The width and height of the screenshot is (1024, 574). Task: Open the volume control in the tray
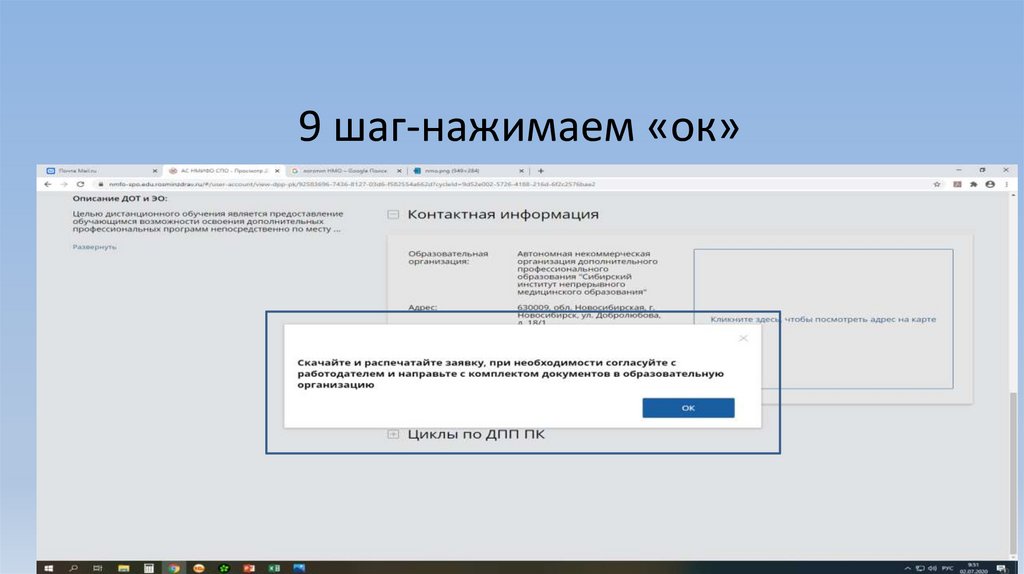(x=932, y=568)
